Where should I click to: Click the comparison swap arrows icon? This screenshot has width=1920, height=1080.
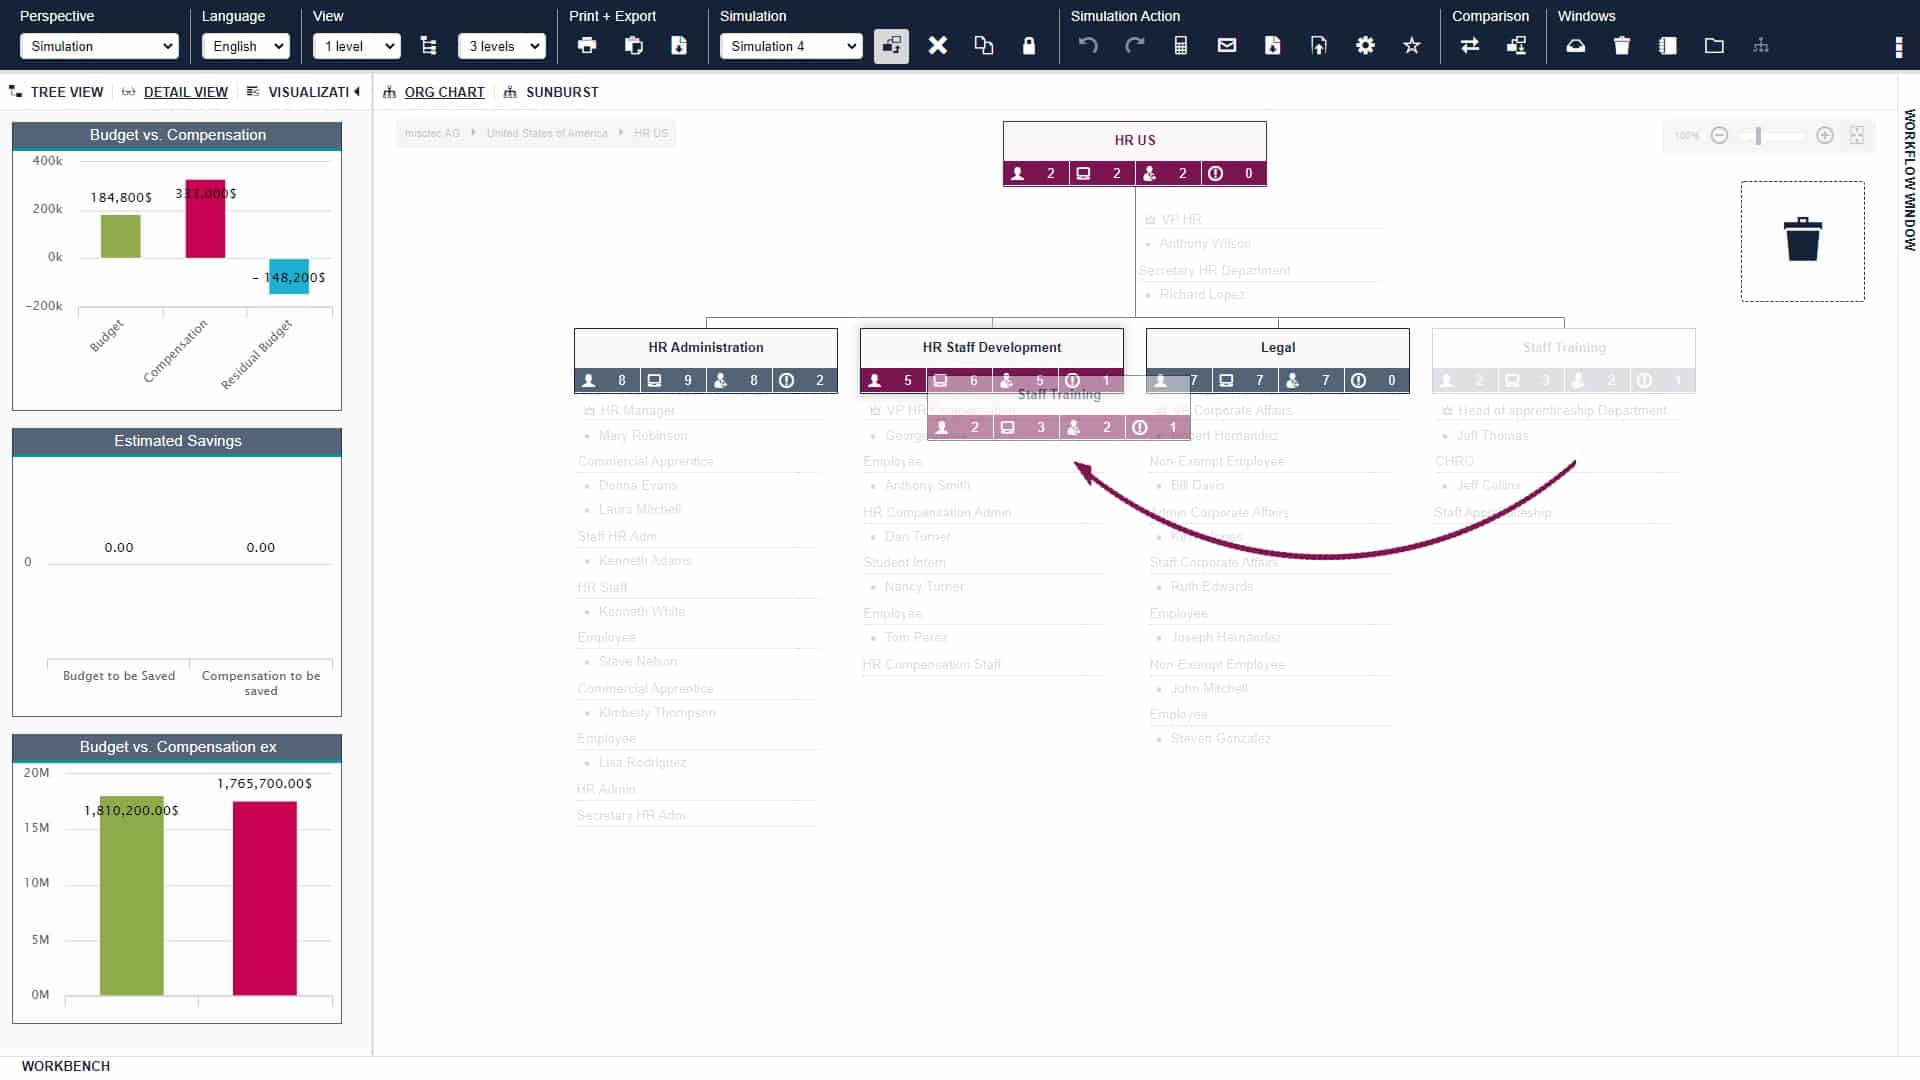[1469, 46]
